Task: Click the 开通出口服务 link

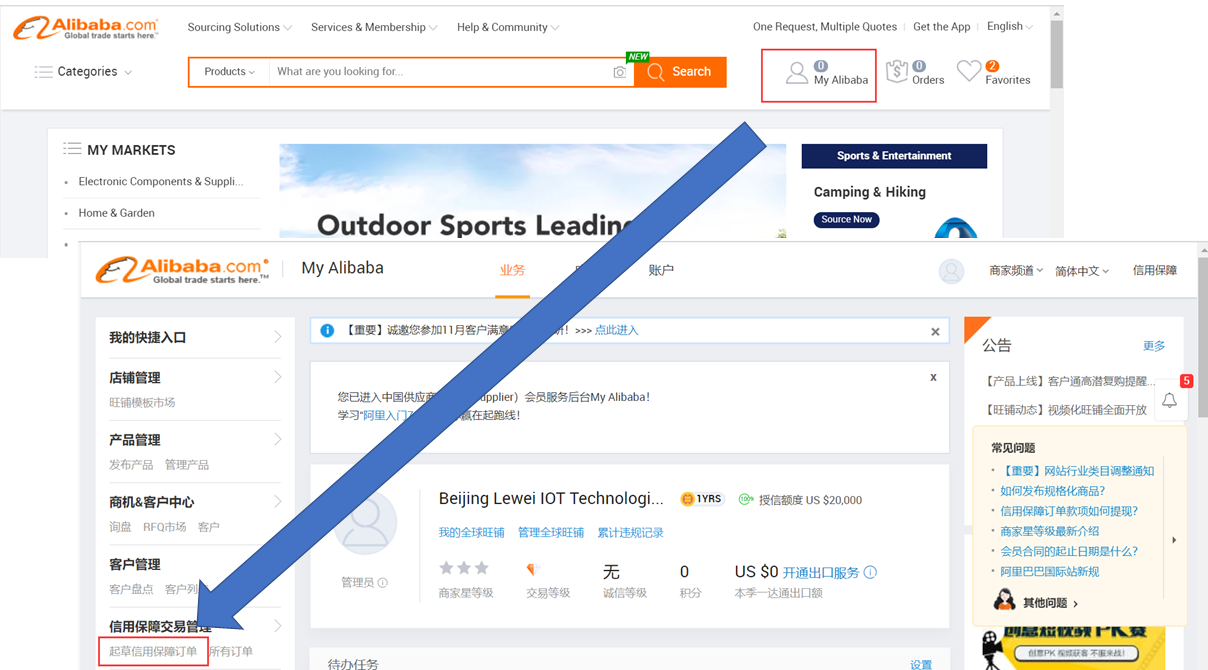Action: tap(821, 573)
